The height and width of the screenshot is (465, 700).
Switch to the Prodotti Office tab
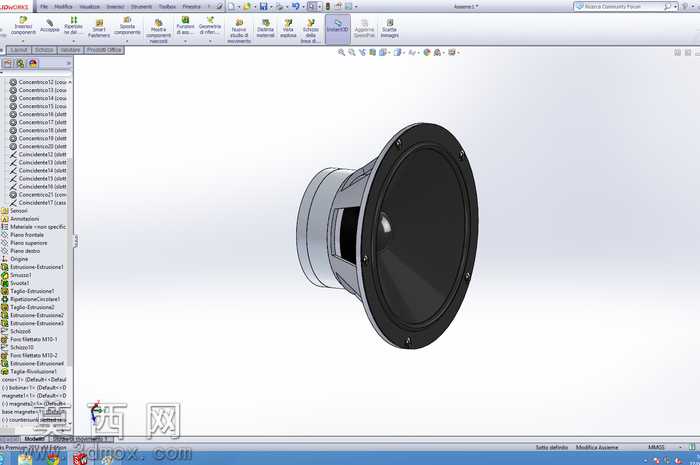pos(104,50)
